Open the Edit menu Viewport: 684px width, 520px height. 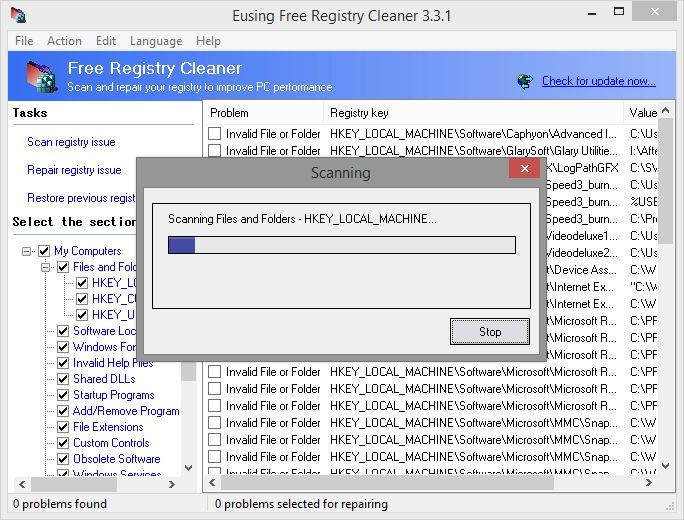point(106,41)
